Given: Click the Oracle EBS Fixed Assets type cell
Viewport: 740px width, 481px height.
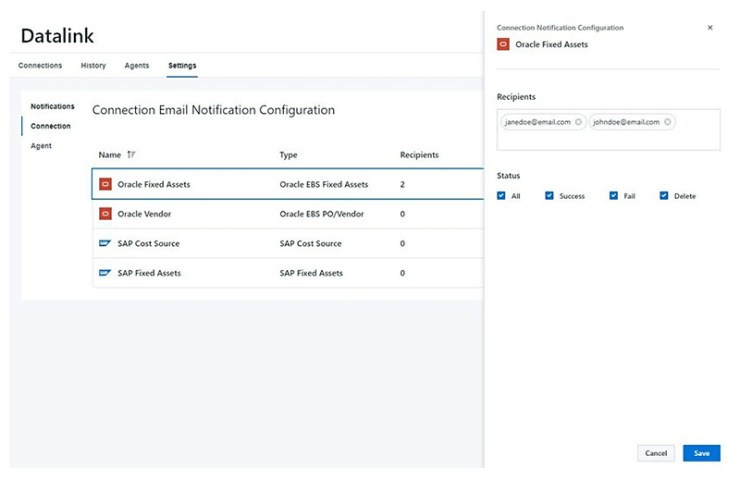Looking at the screenshot, I should coord(324,185).
